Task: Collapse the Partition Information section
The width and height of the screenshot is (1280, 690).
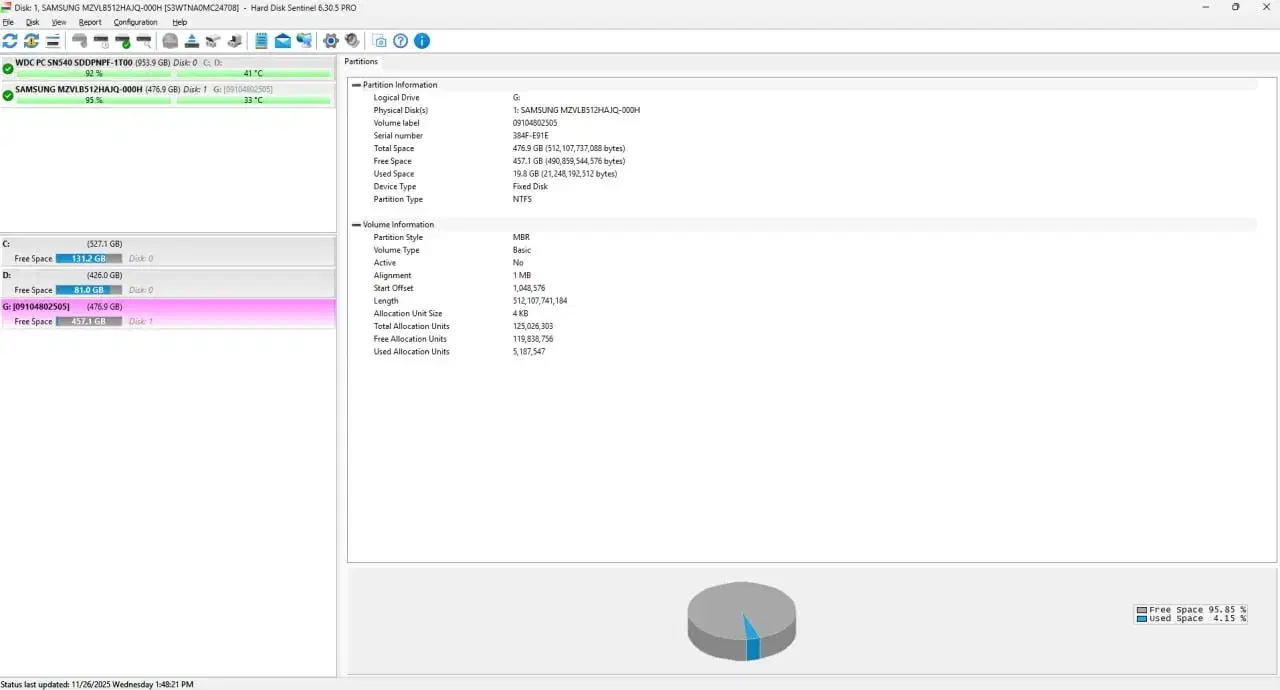Action: click(x=356, y=85)
